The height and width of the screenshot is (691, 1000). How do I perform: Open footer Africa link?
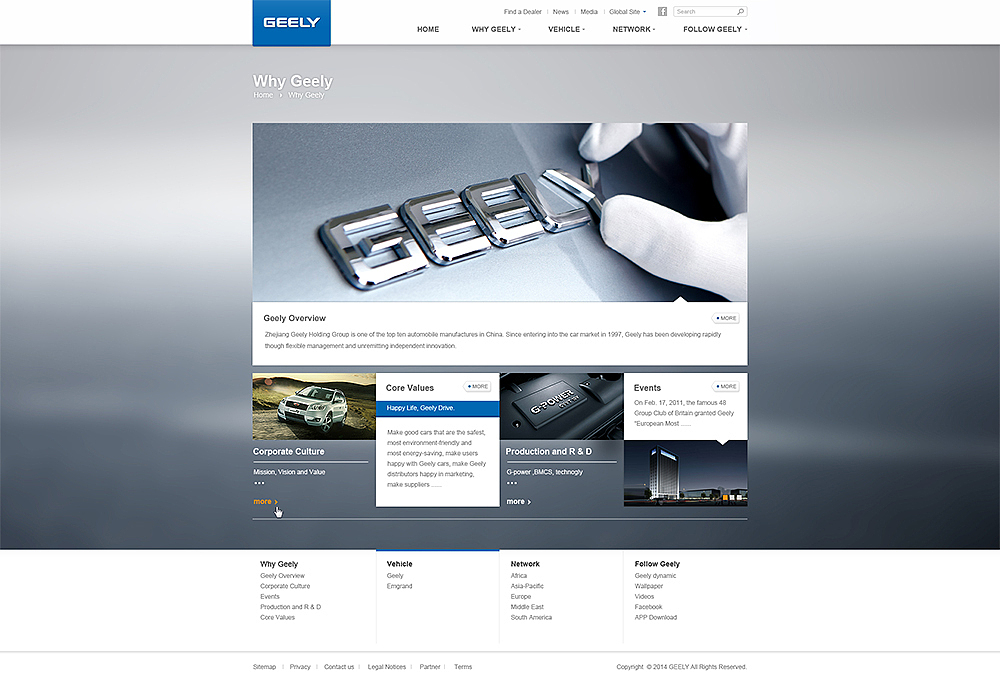[x=518, y=576]
